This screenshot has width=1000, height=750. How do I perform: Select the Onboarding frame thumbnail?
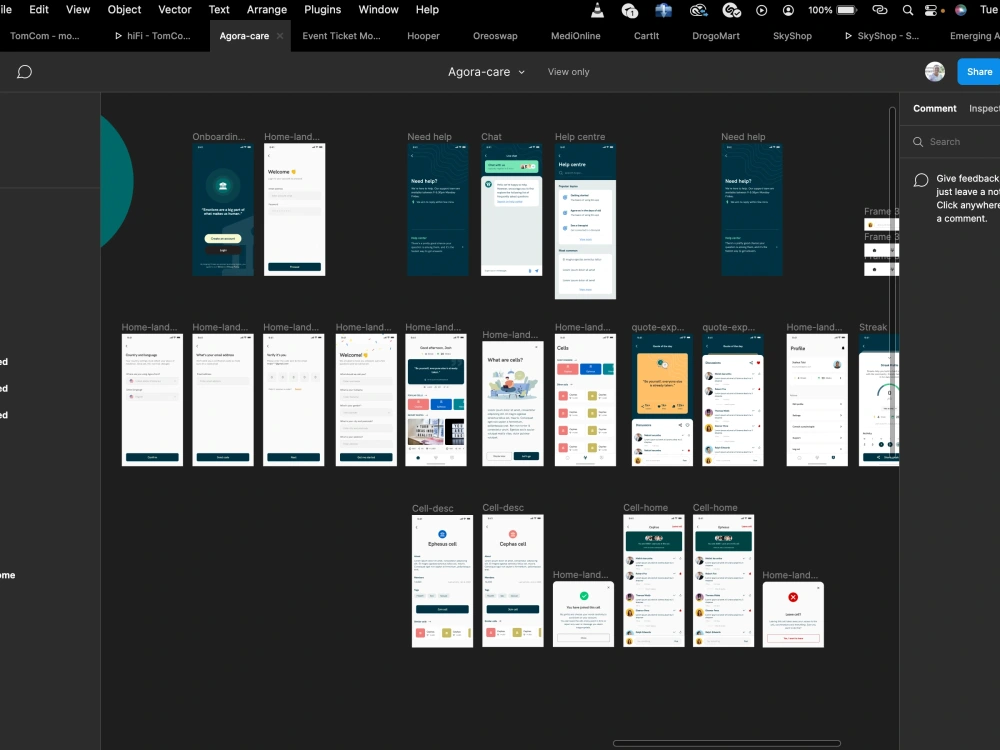pos(223,210)
